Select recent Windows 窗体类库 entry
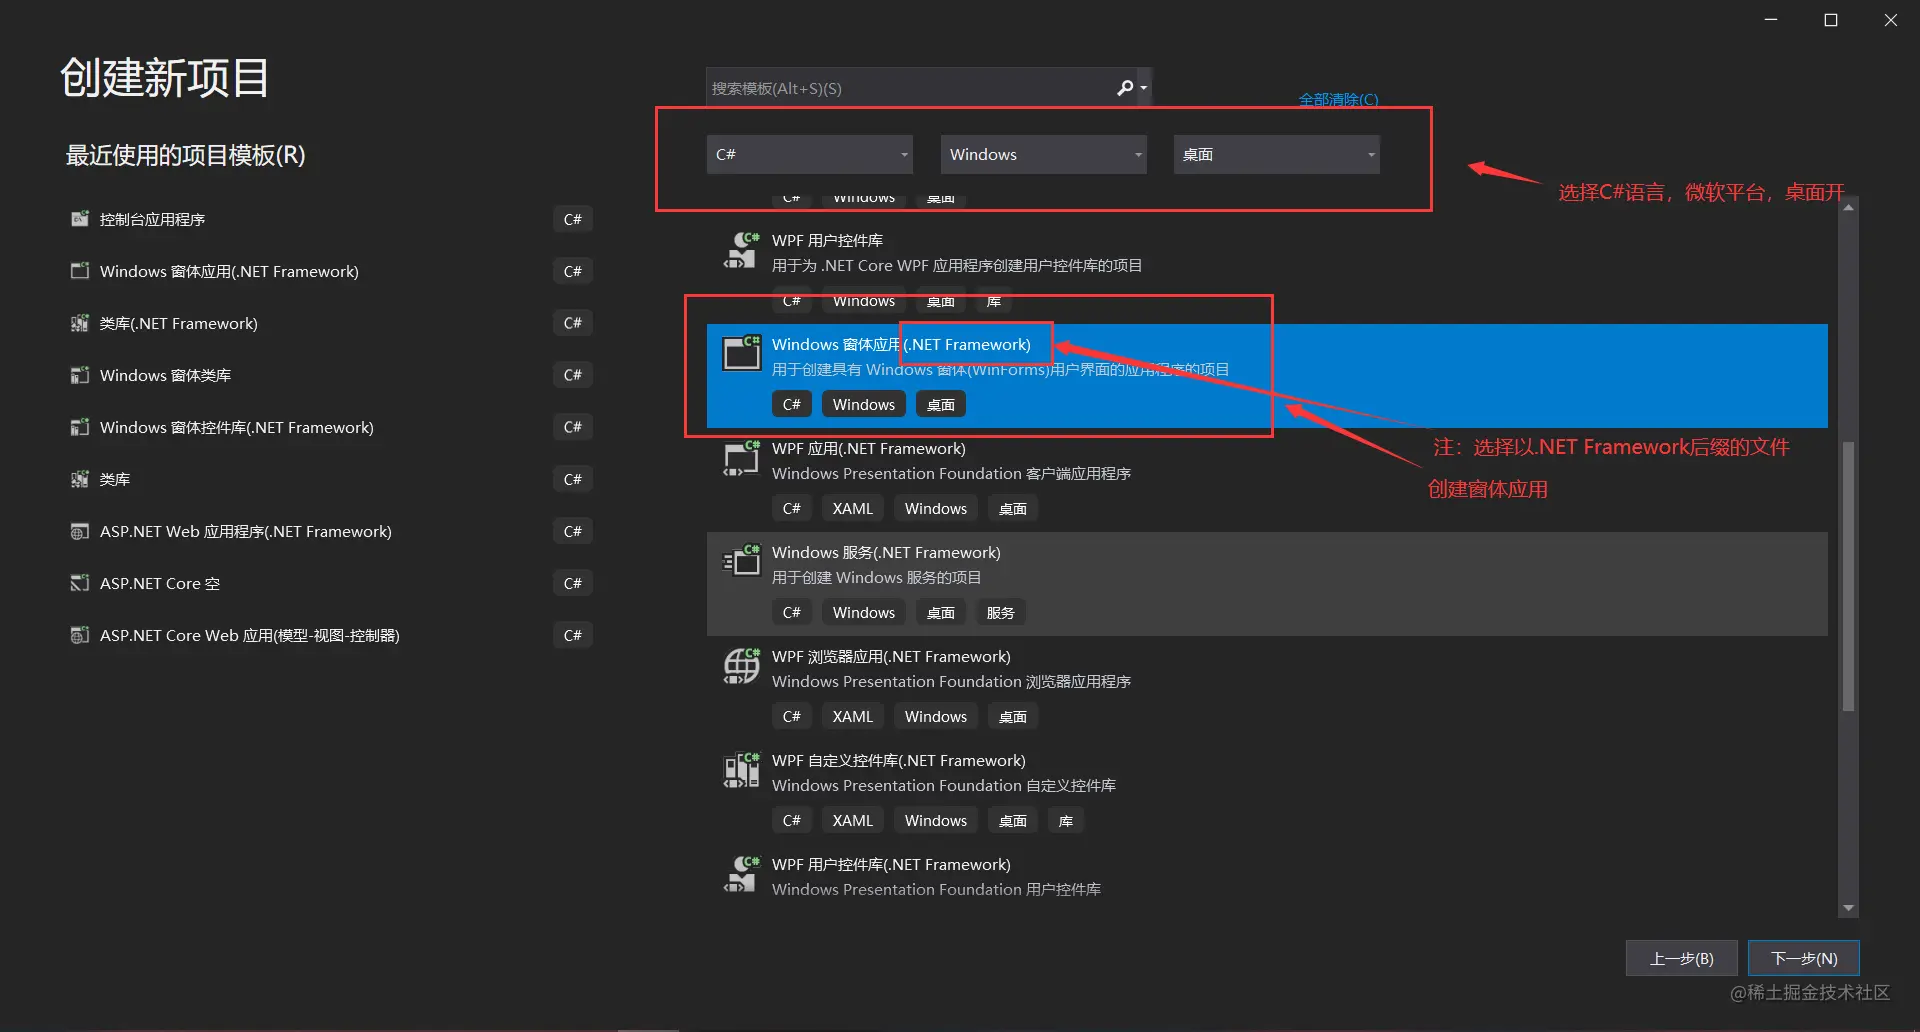 pos(330,375)
